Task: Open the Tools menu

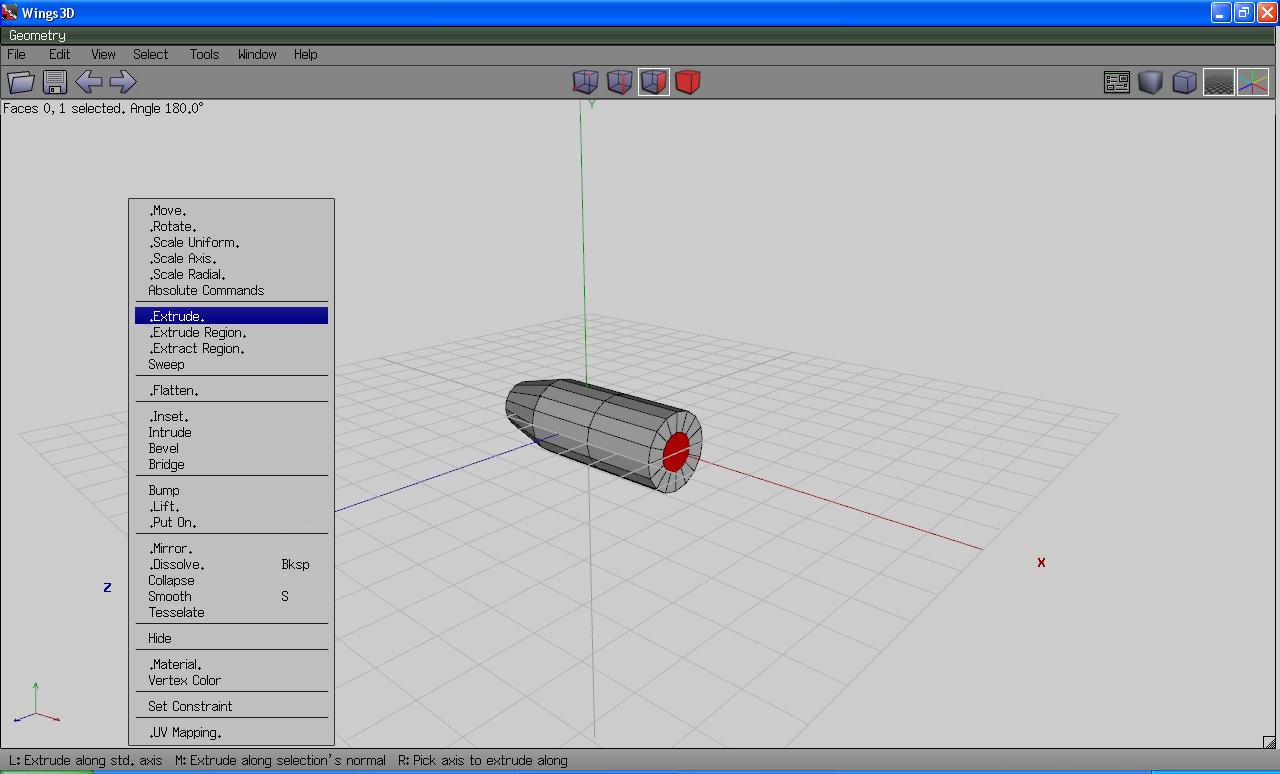Action: 204,54
